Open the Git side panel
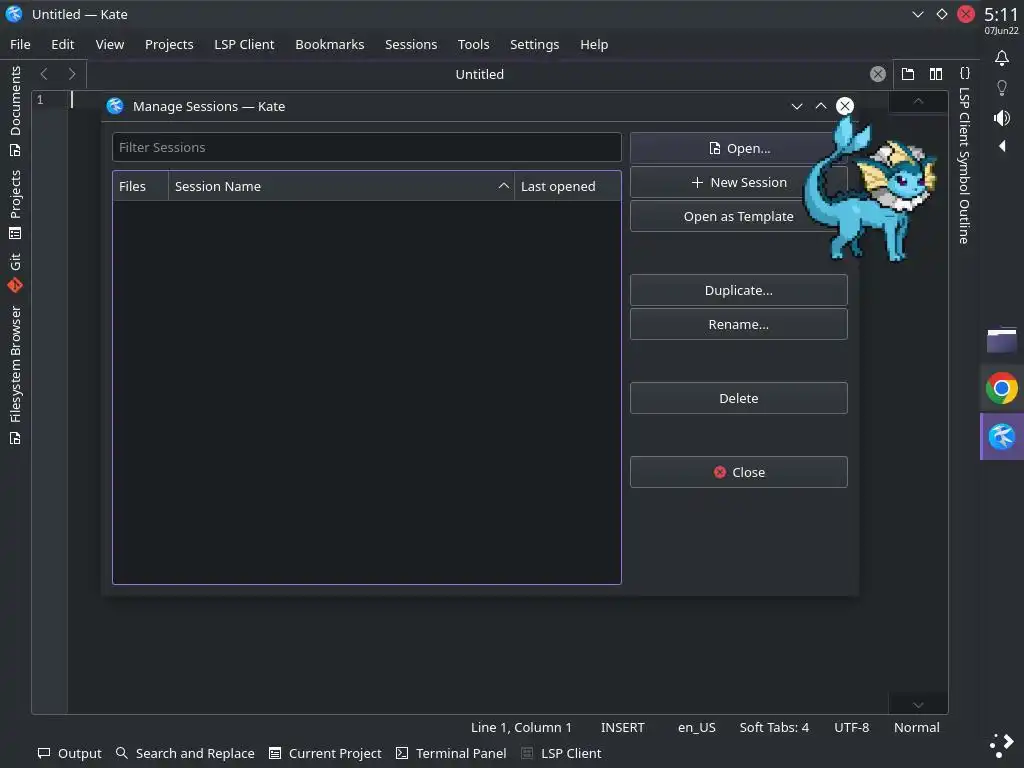1024x768 pixels. click(x=15, y=272)
